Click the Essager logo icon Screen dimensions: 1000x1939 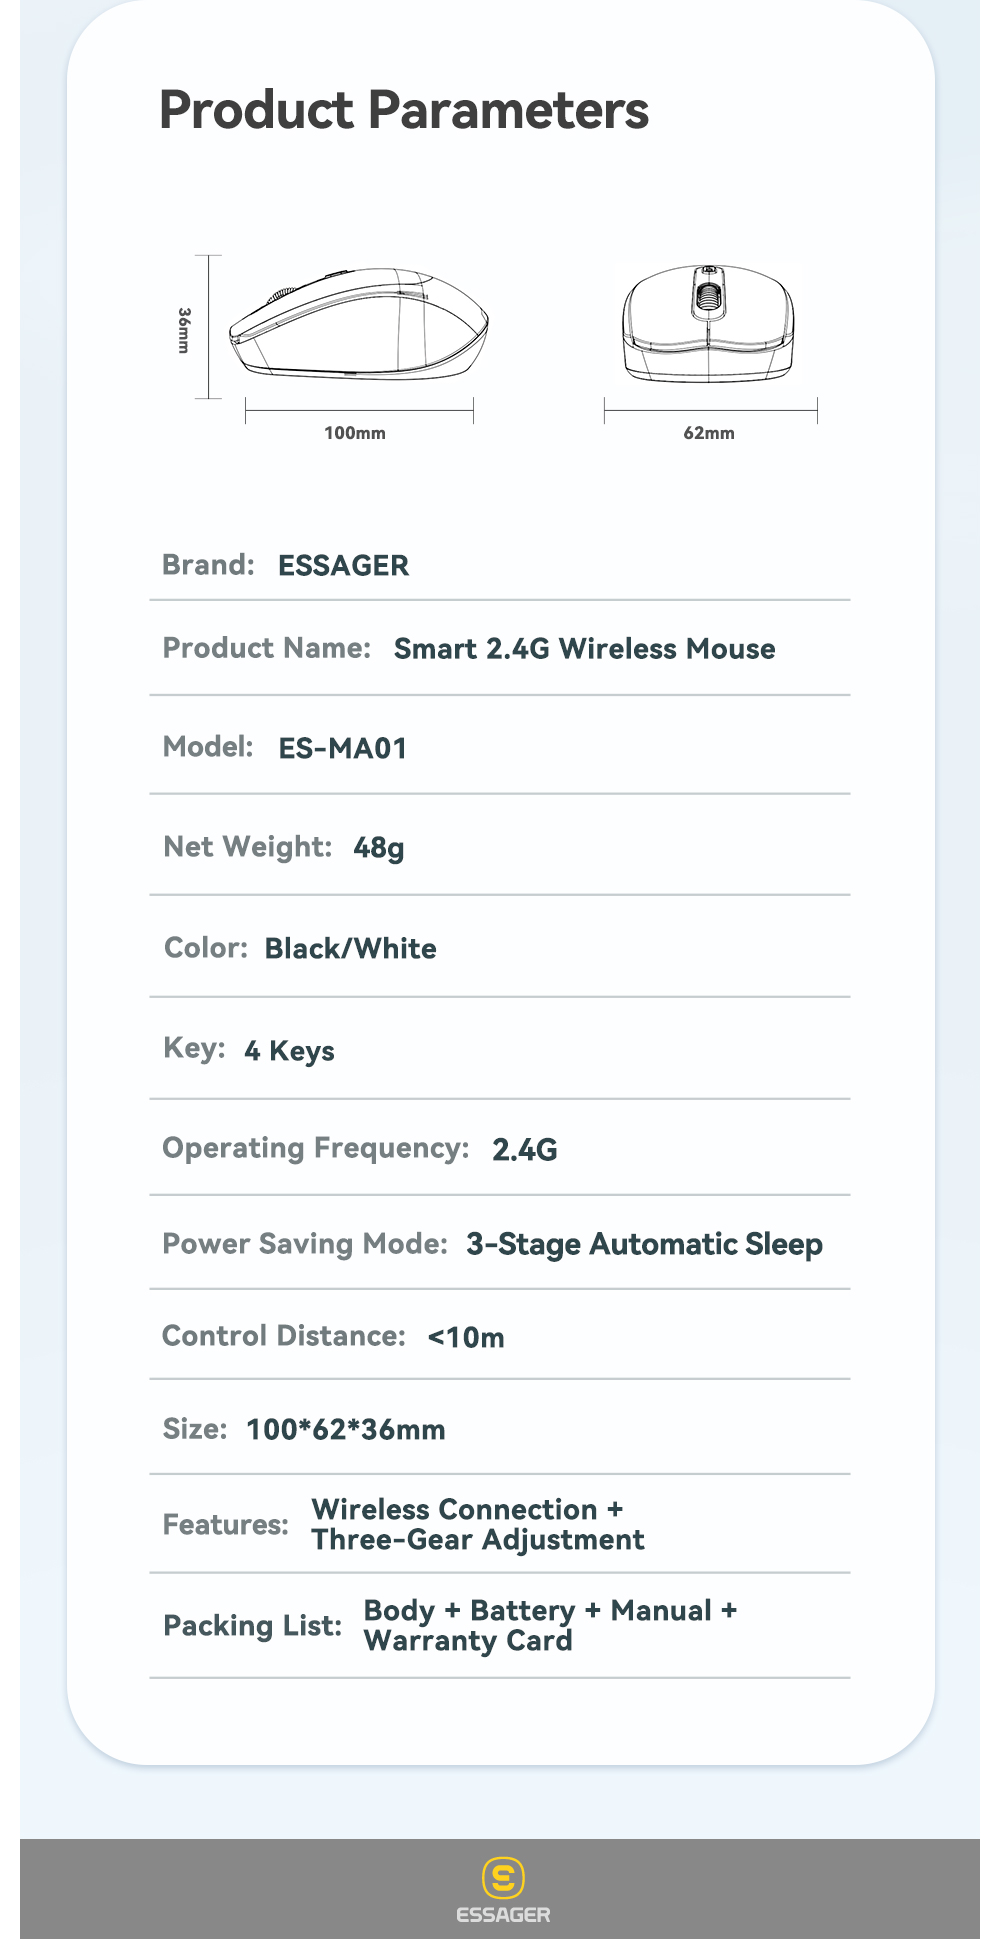coord(503,1878)
